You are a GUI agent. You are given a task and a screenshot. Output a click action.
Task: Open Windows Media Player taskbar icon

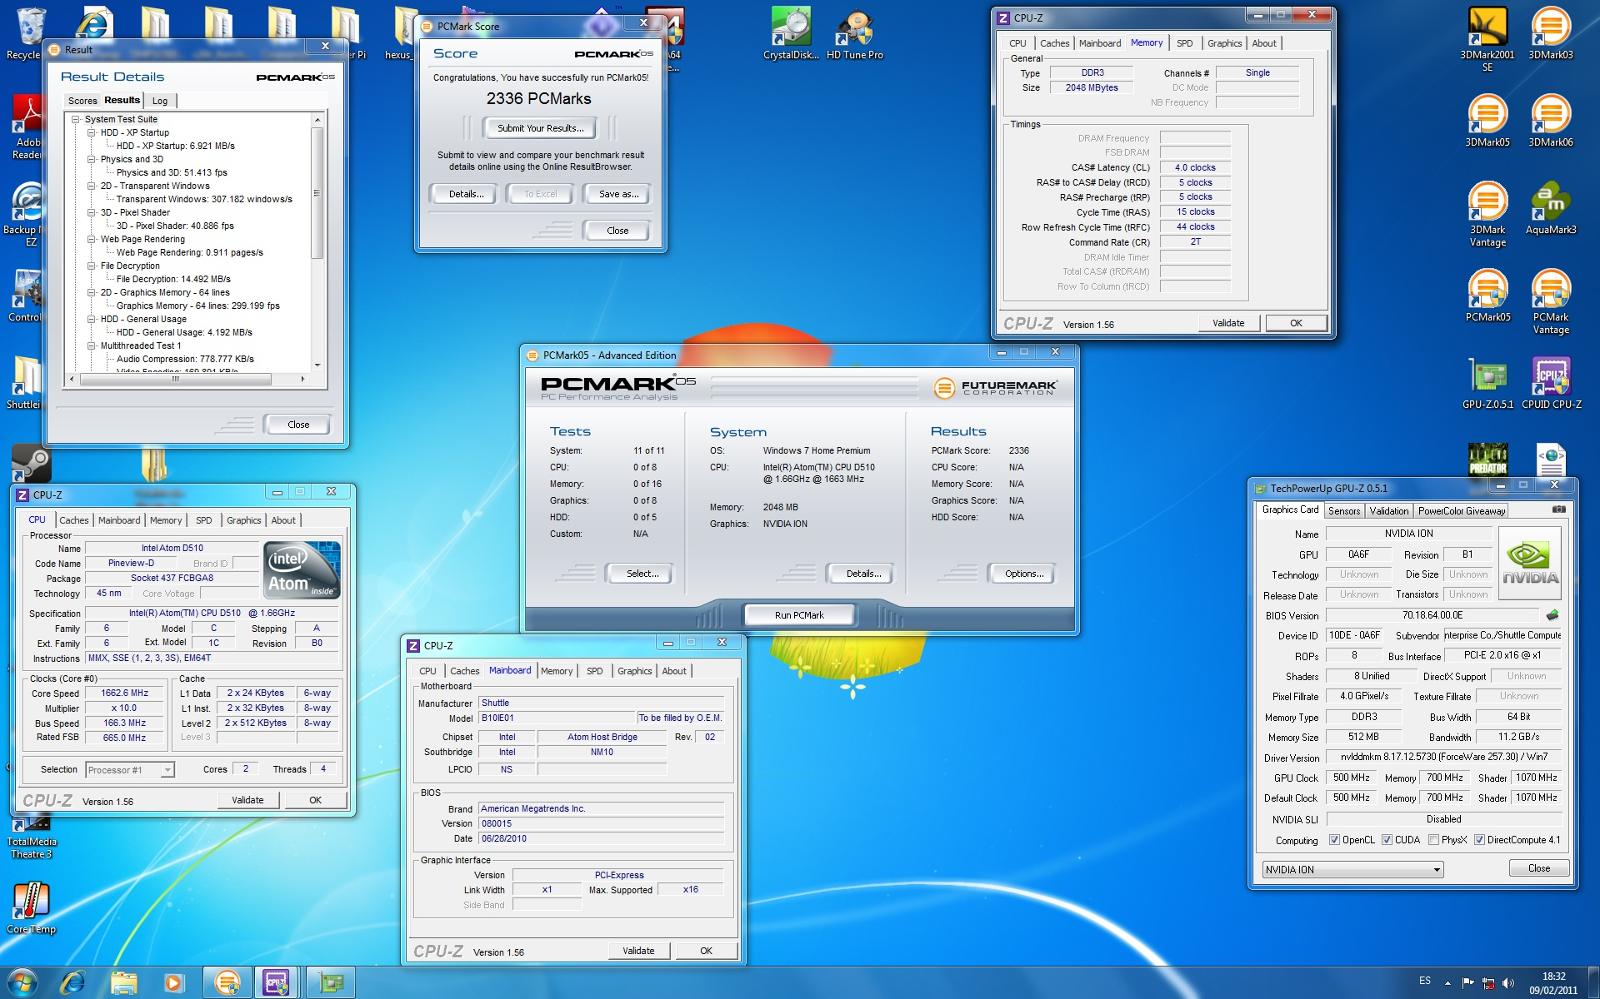click(174, 982)
